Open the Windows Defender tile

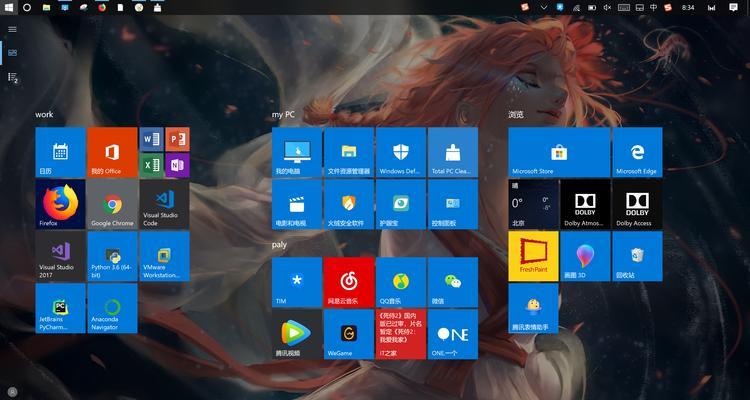[x=401, y=152]
